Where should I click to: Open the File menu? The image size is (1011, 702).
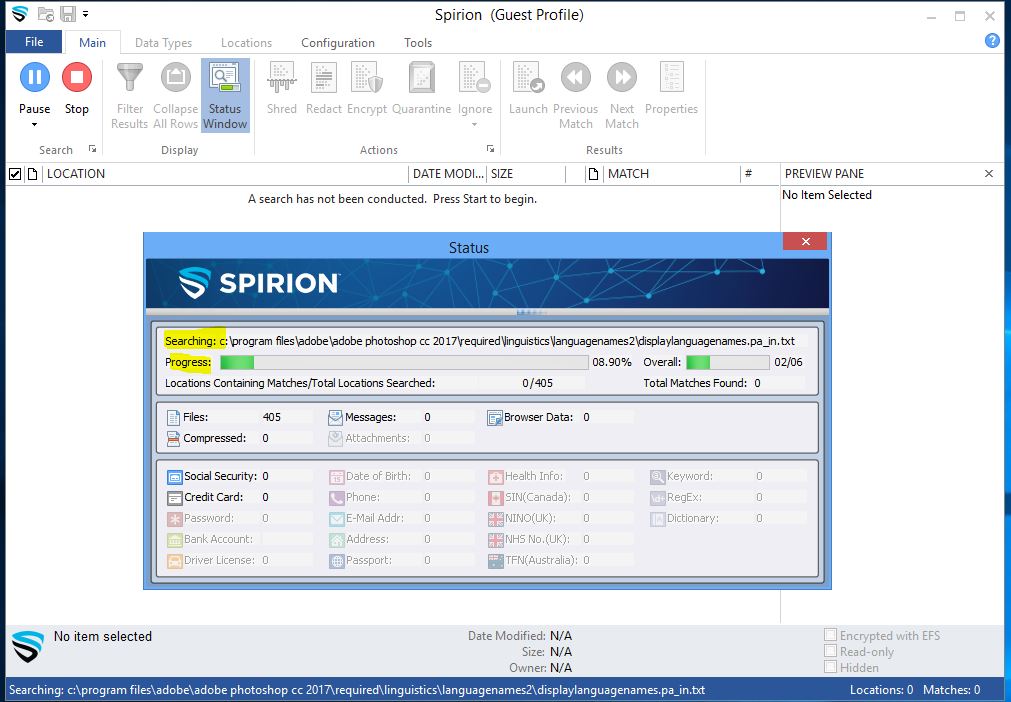[x=33, y=42]
